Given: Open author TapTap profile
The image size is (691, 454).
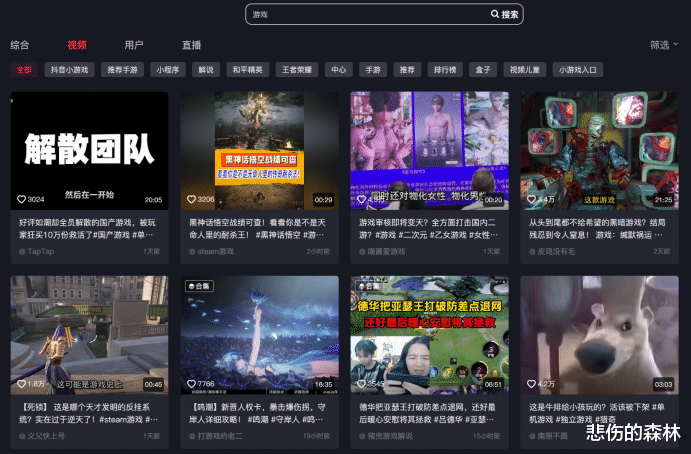Looking at the screenshot, I should [37, 251].
